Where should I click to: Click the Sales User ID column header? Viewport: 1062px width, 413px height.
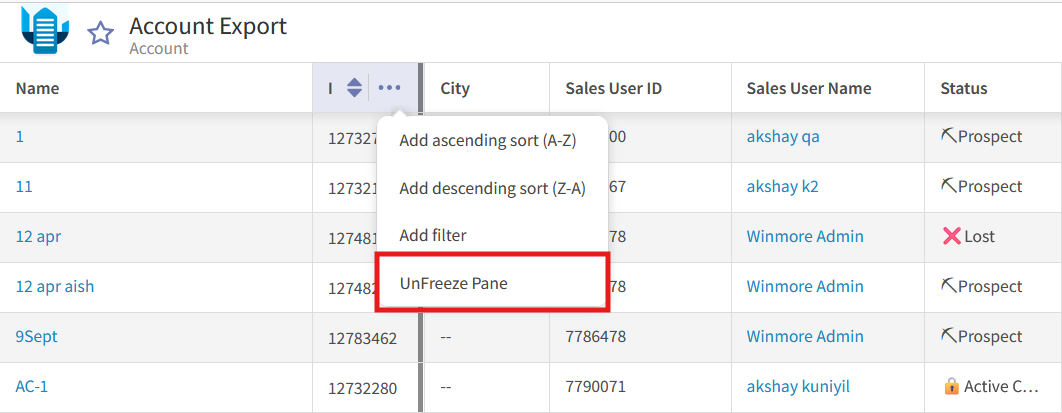(x=614, y=88)
